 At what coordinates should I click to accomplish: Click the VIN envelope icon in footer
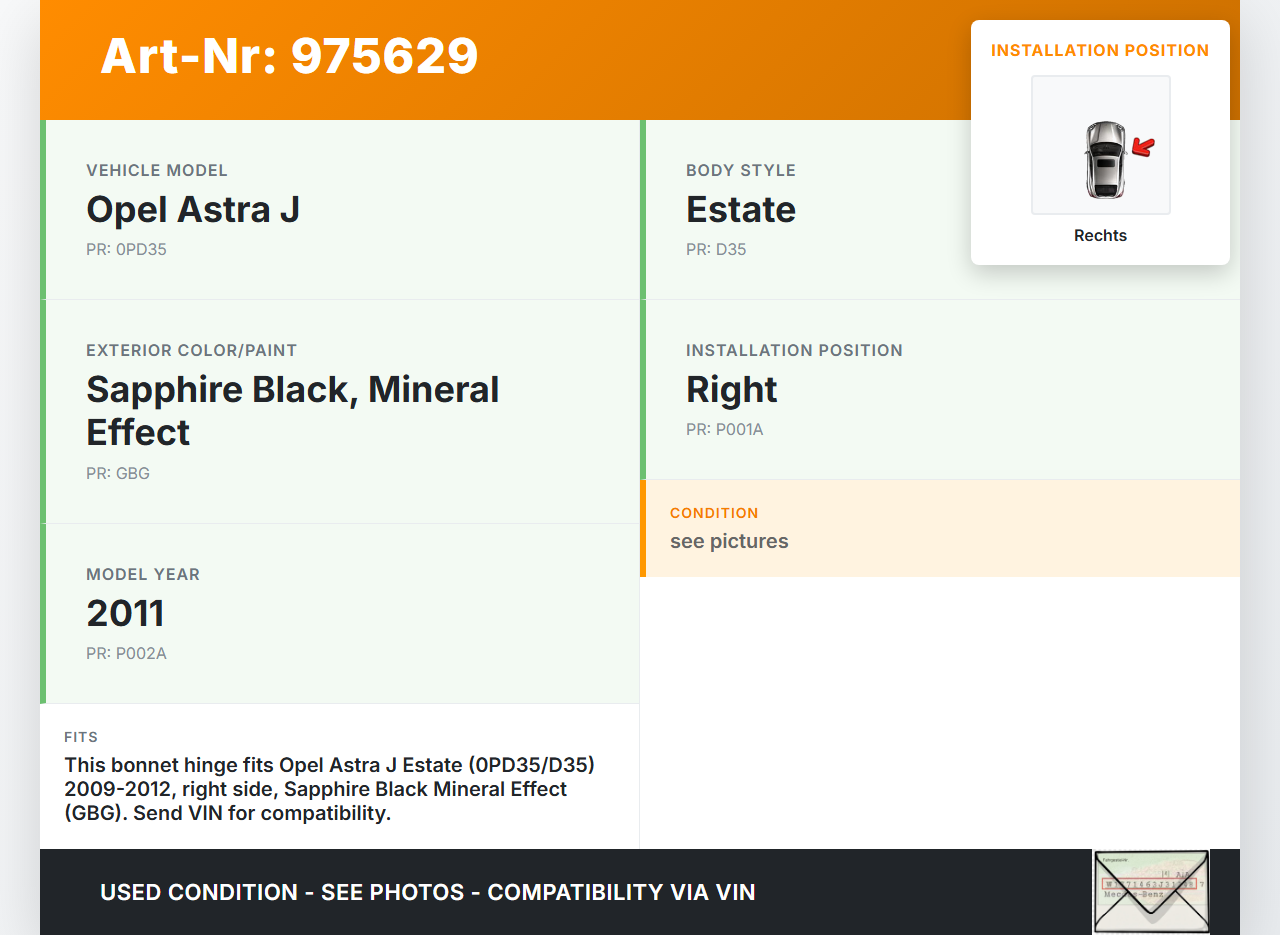pyautogui.click(x=1150, y=891)
